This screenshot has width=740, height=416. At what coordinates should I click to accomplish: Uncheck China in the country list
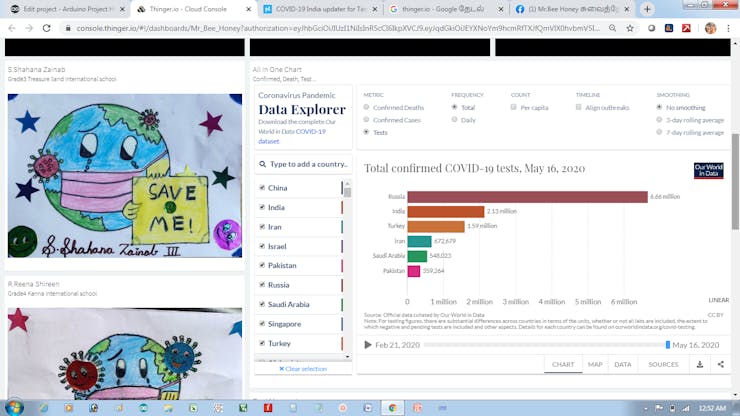[262, 188]
